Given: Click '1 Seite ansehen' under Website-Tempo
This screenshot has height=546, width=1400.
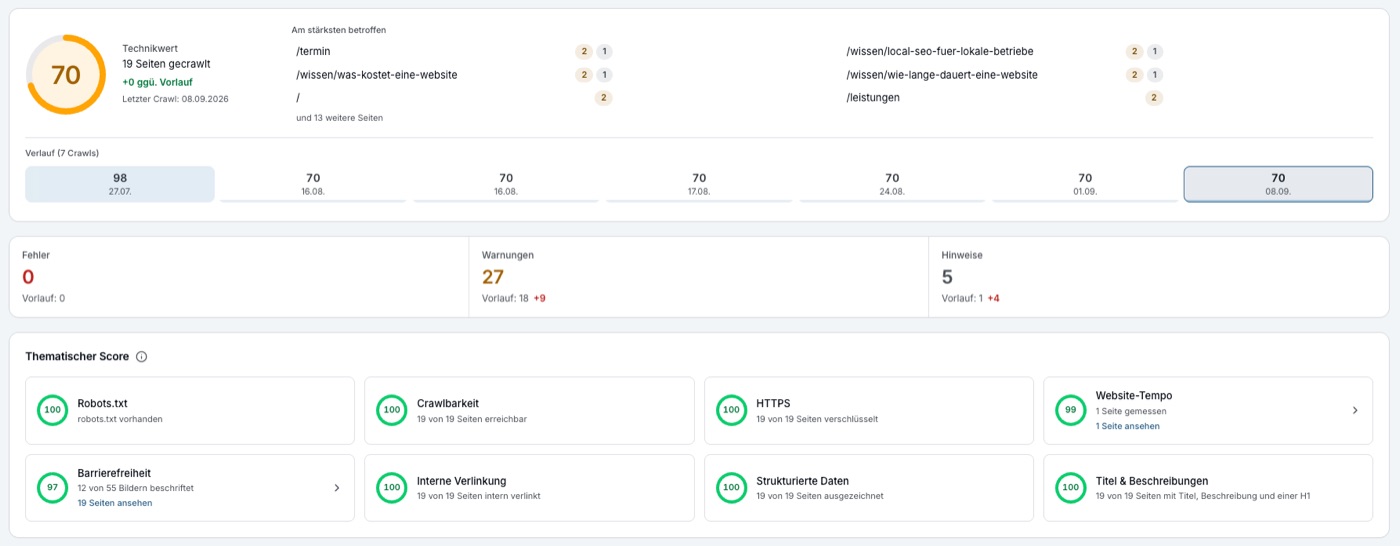Looking at the screenshot, I should coord(1128,426).
